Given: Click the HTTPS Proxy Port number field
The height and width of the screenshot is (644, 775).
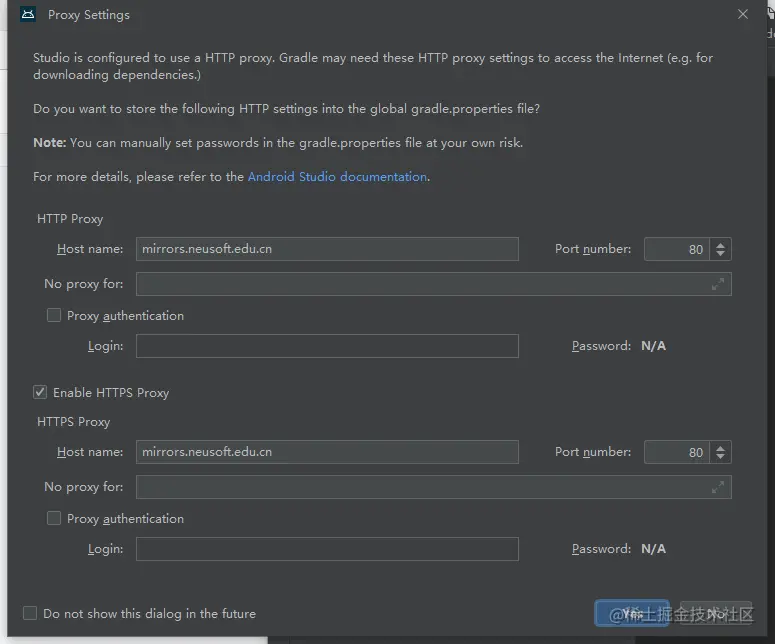Looking at the screenshot, I should click(x=677, y=452).
